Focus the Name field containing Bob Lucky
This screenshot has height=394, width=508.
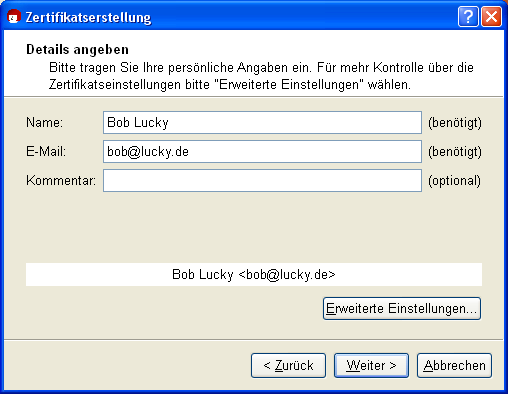point(262,123)
